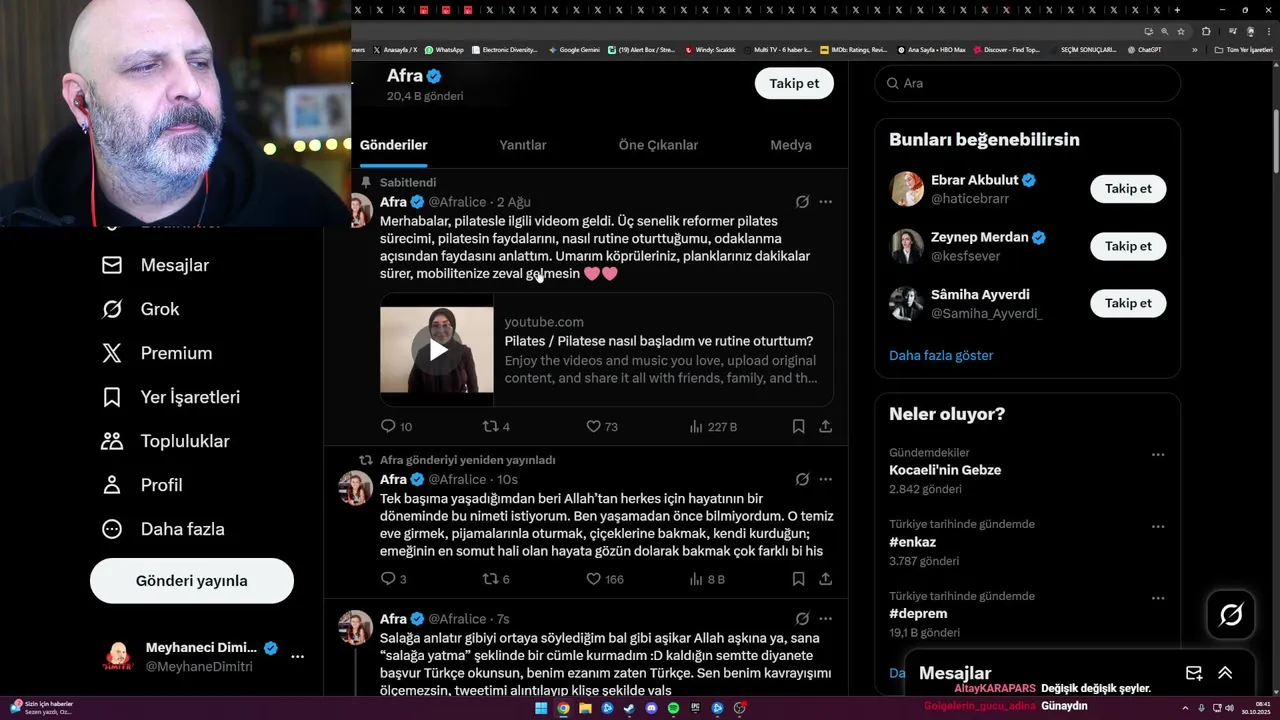This screenshot has width=1280, height=720.
Task: Like the post with 166 likes
Action: (593, 579)
